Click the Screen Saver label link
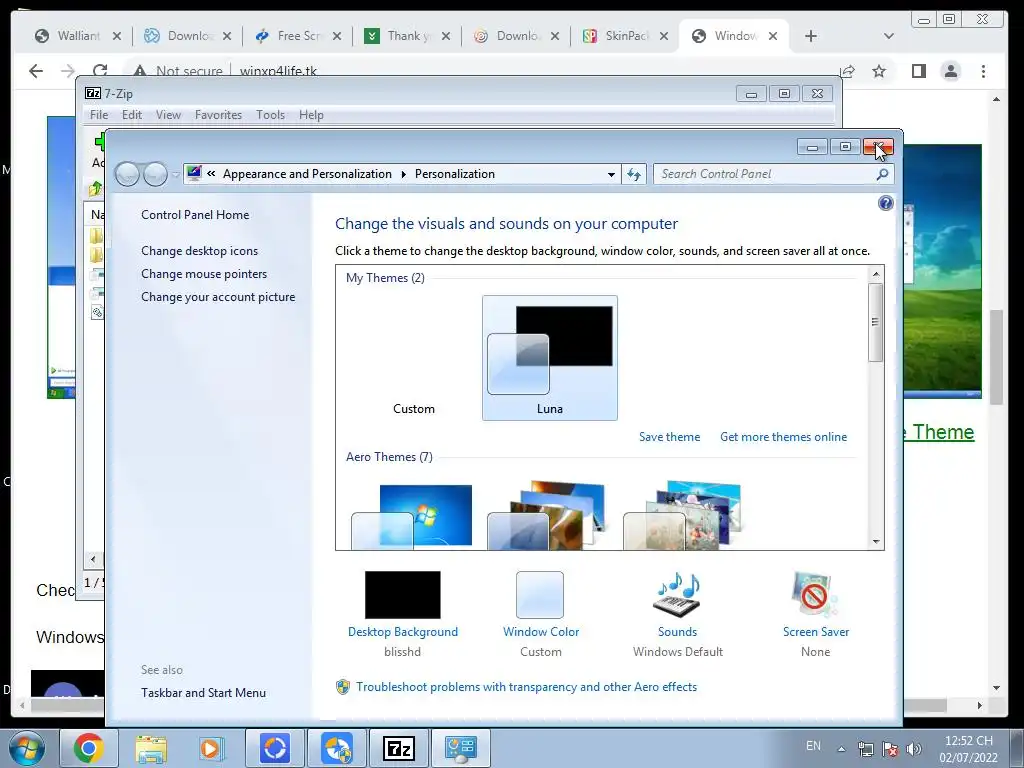The image size is (1024, 768). click(x=816, y=632)
